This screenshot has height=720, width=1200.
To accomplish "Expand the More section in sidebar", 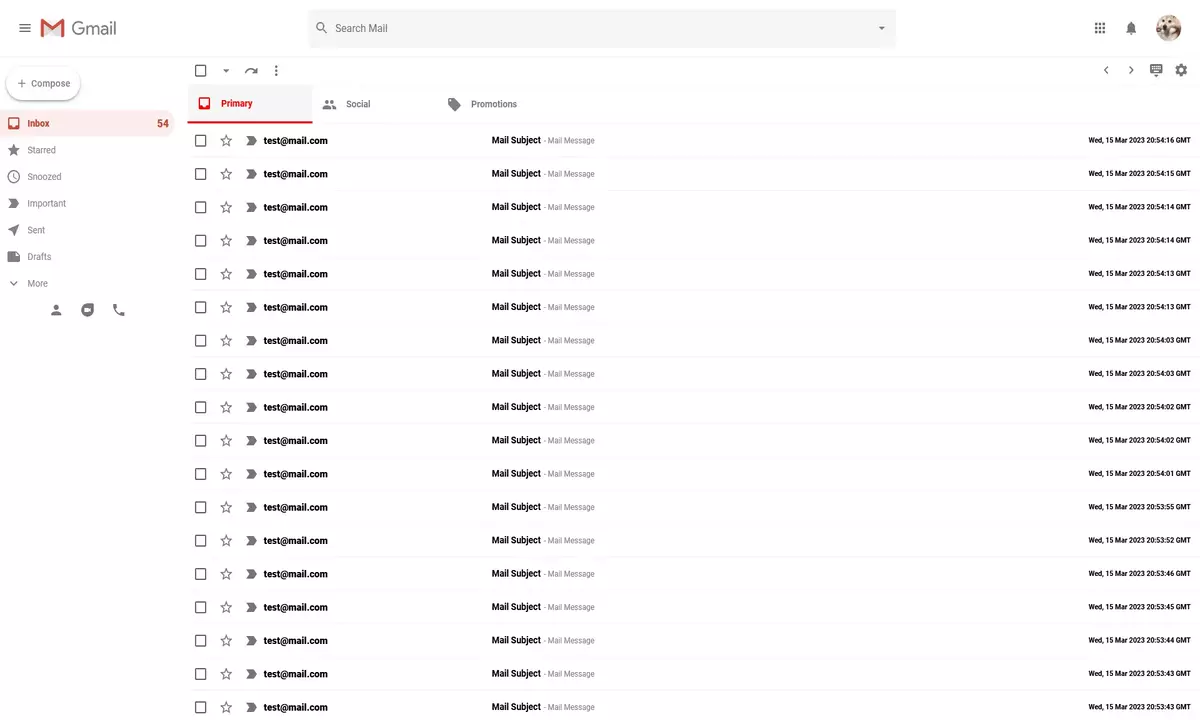I will tap(37, 284).
